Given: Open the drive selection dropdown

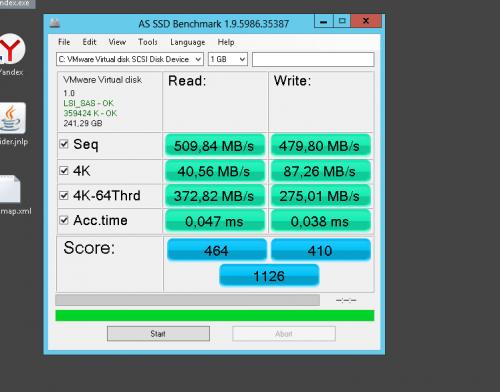Looking at the screenshot, I should pyautogui.click(x=130, y=59).
